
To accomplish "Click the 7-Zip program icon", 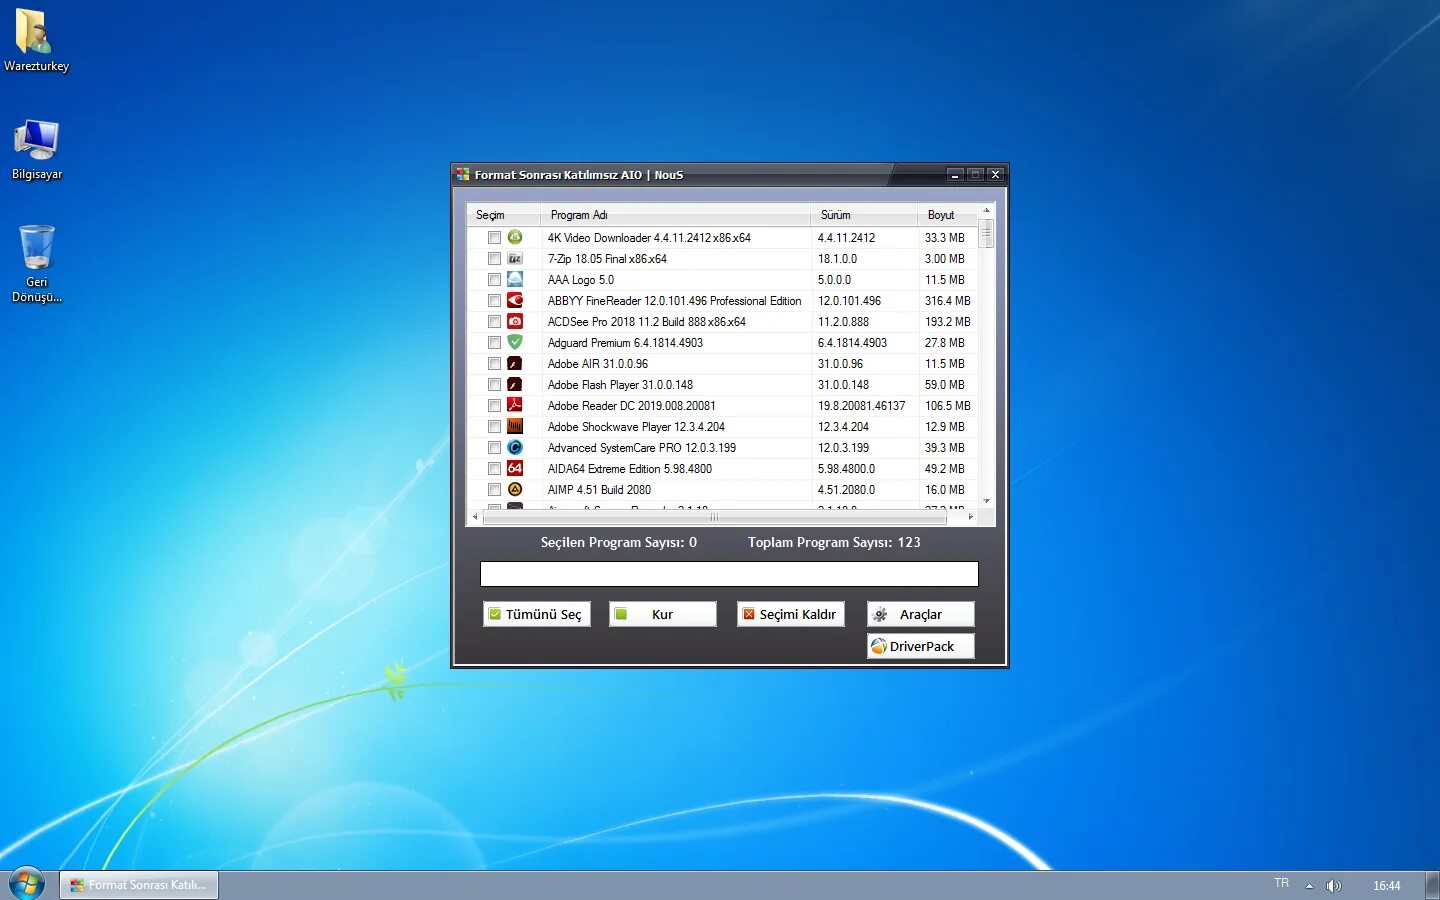I will click(x=515, y=258).
